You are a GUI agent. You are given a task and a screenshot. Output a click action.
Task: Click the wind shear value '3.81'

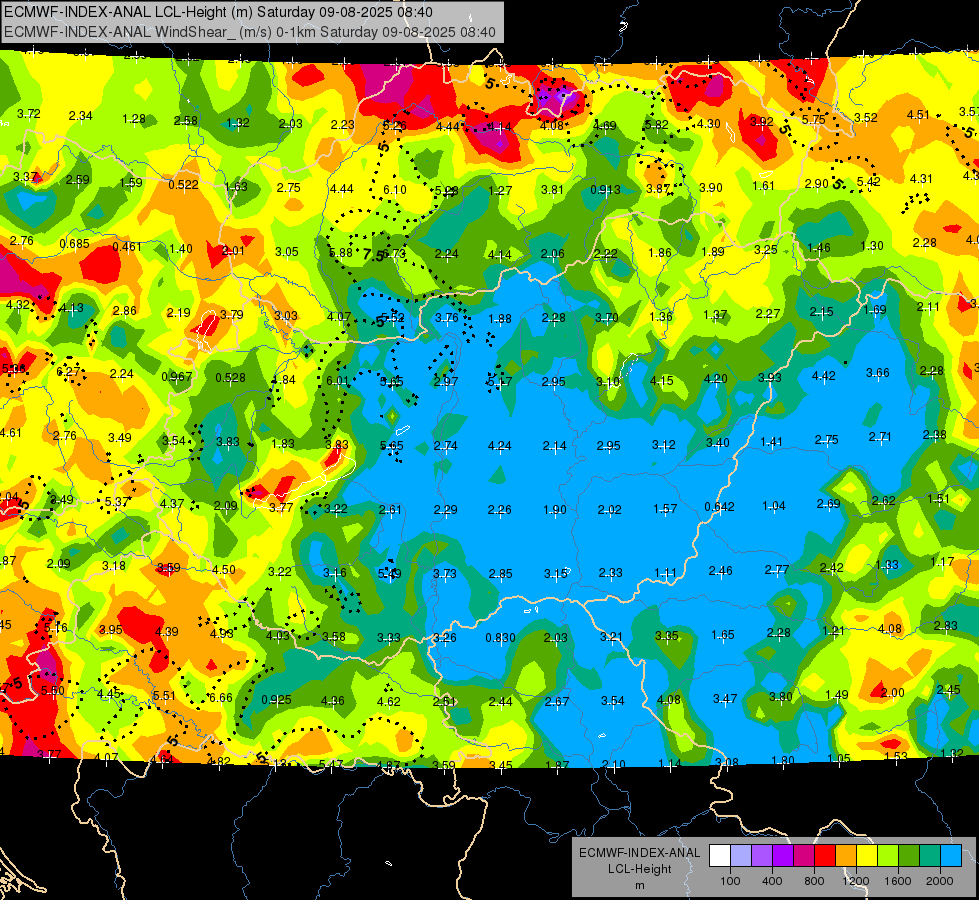552,190
